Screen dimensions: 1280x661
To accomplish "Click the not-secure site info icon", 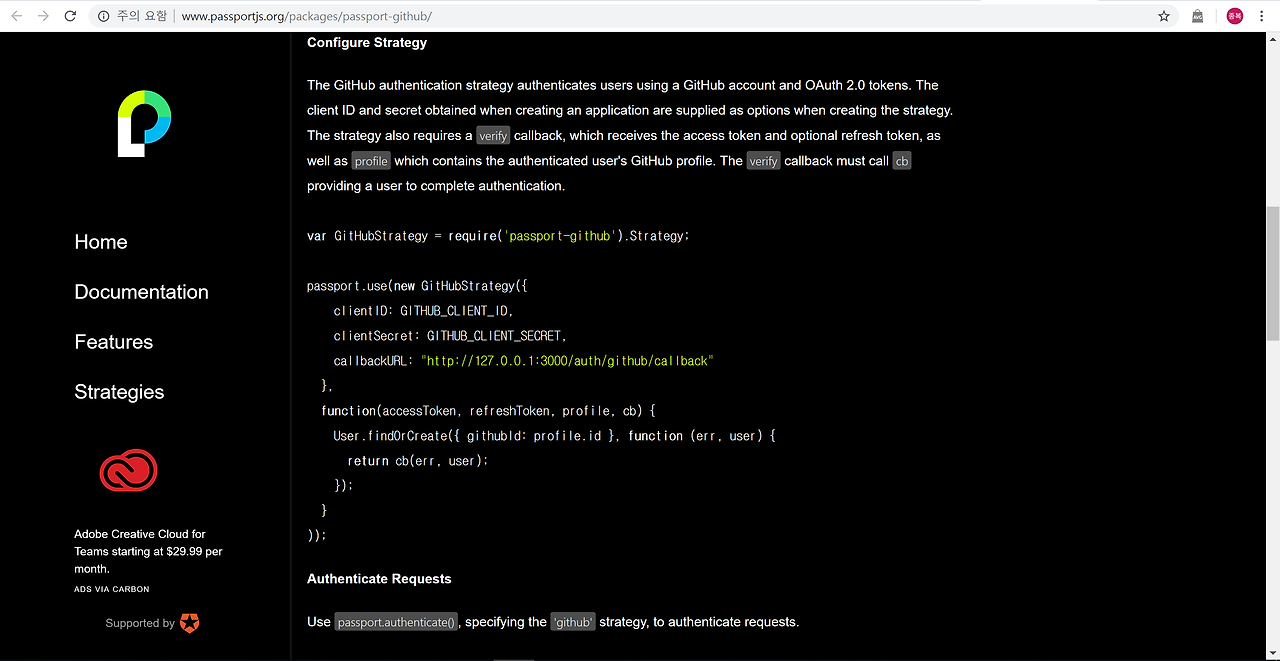I will tap(103, 16).
